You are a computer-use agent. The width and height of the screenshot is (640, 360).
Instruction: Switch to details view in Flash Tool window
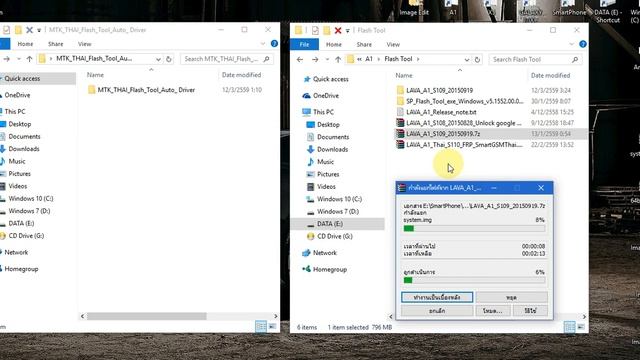[569, 327]
